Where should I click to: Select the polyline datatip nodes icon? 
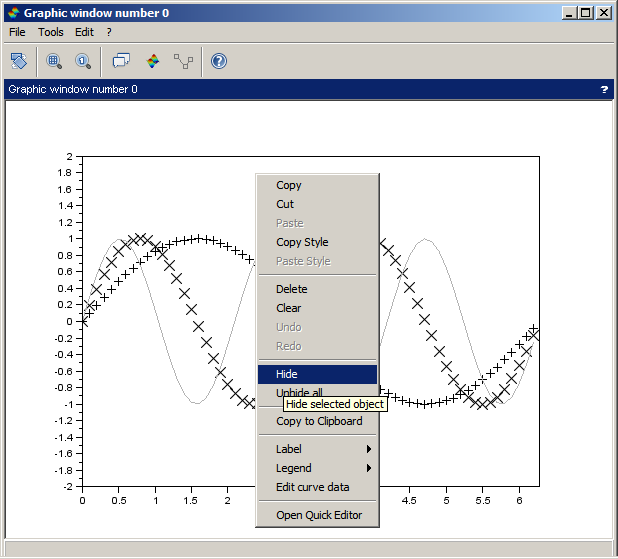pos(183,61)
